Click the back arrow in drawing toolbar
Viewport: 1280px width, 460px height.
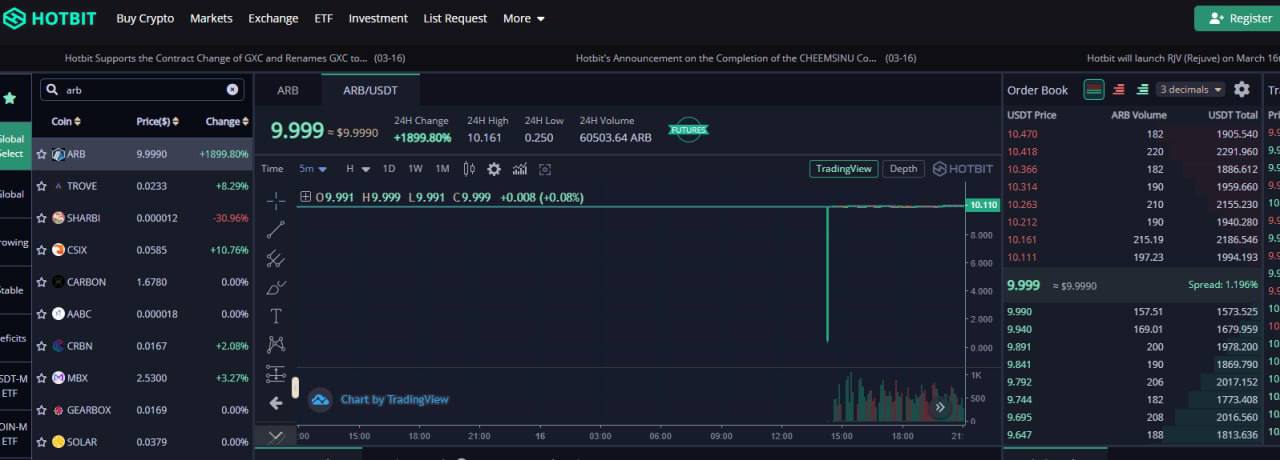point(276,403)
